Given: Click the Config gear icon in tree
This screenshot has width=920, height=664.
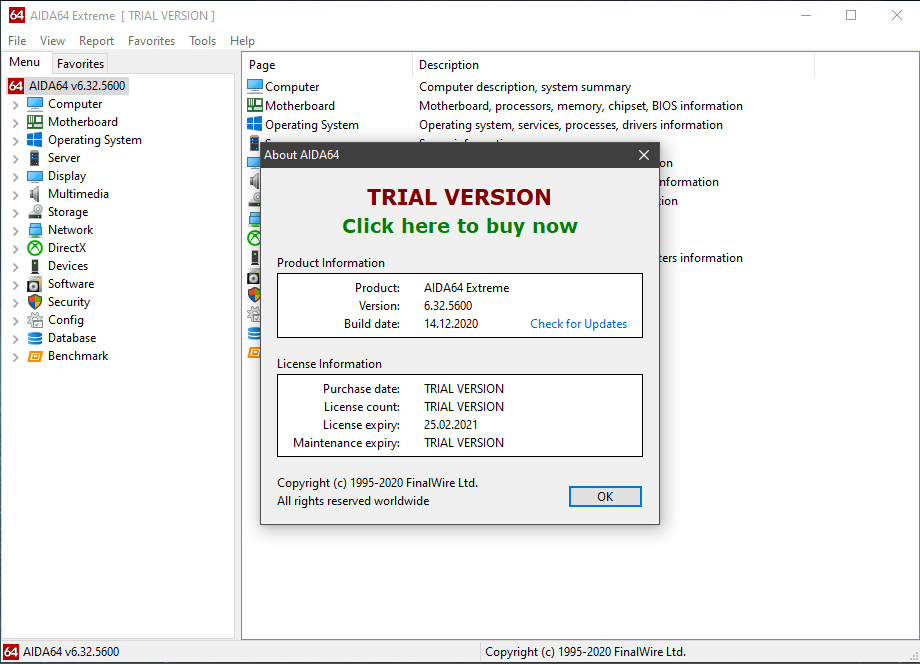Looking at the screenshot, I should tap(35, 320).
